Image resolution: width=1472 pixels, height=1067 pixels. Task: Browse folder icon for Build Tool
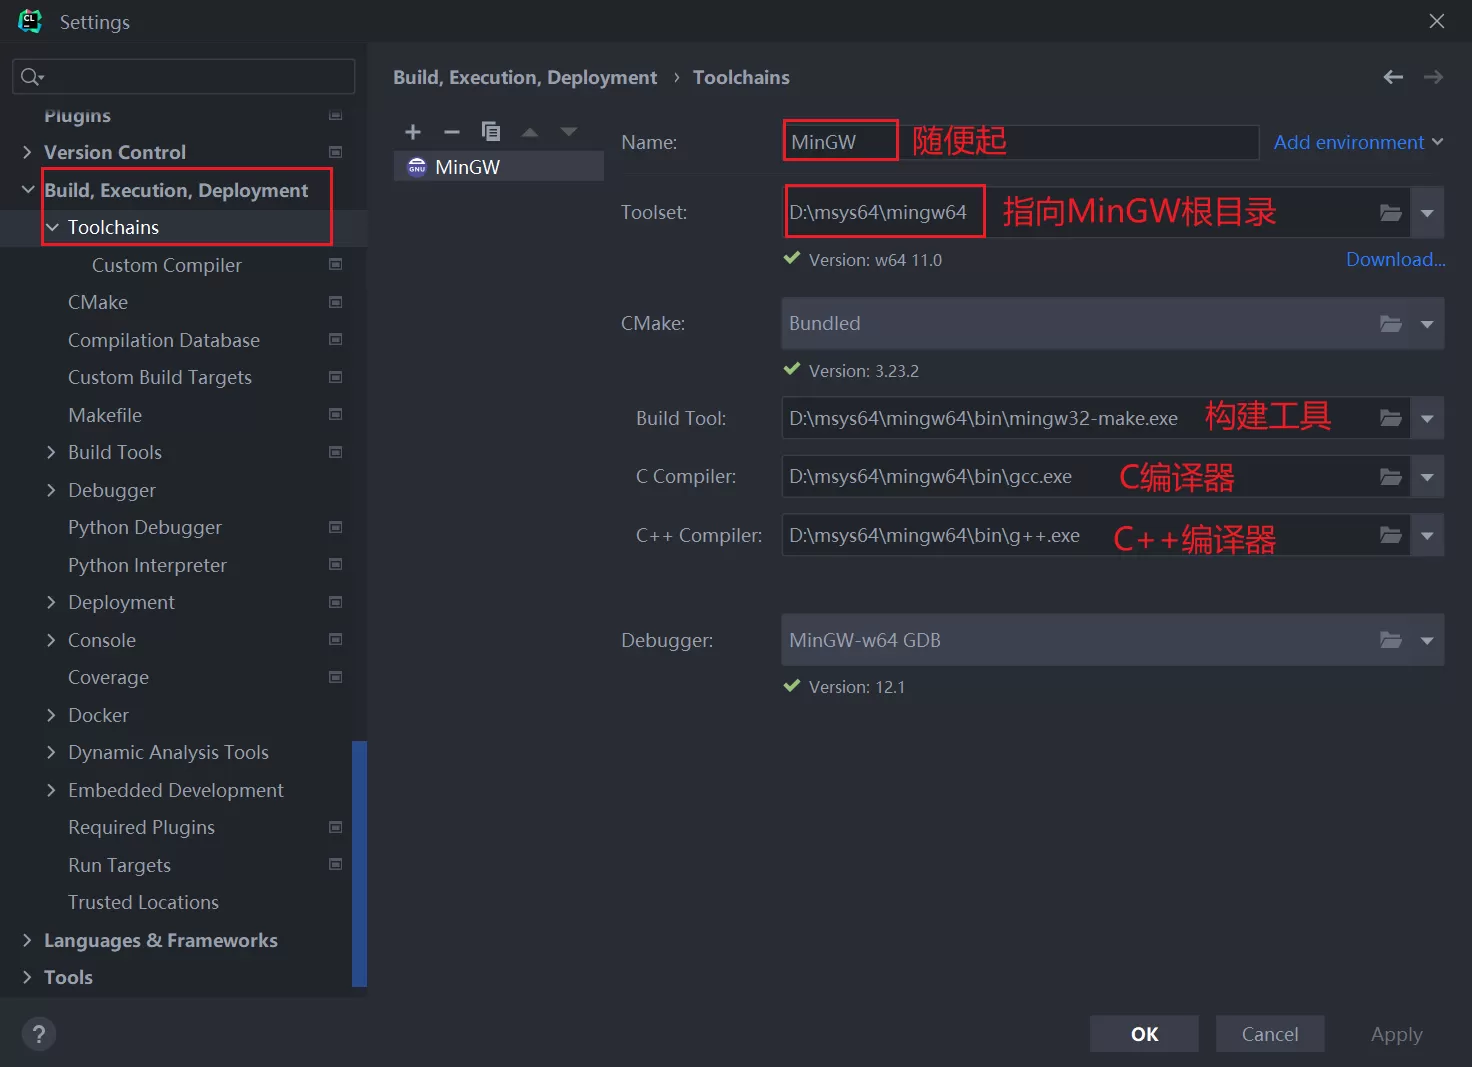tap(1391, 418)
